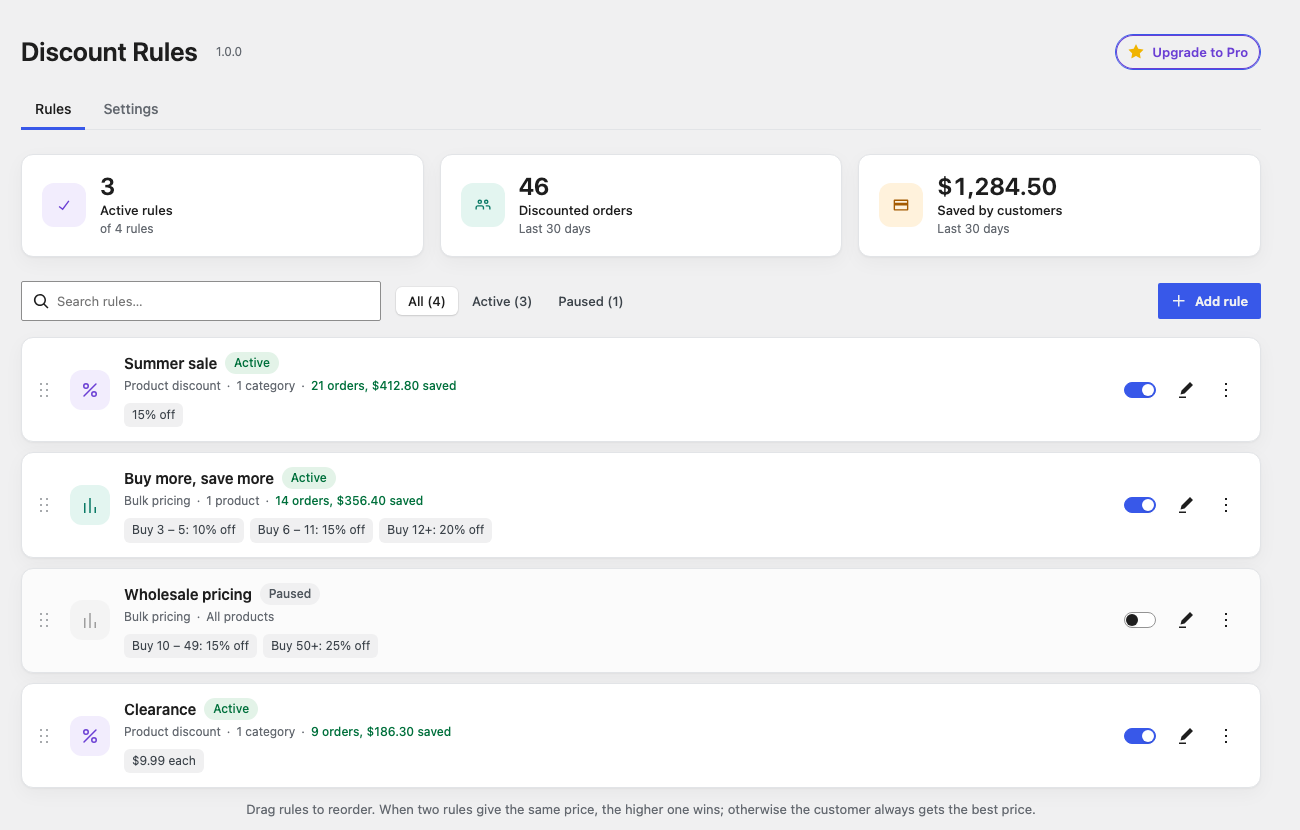
Task: Filter by Active (3) rules
Action: pyautogui.click(x=502, y=301)
